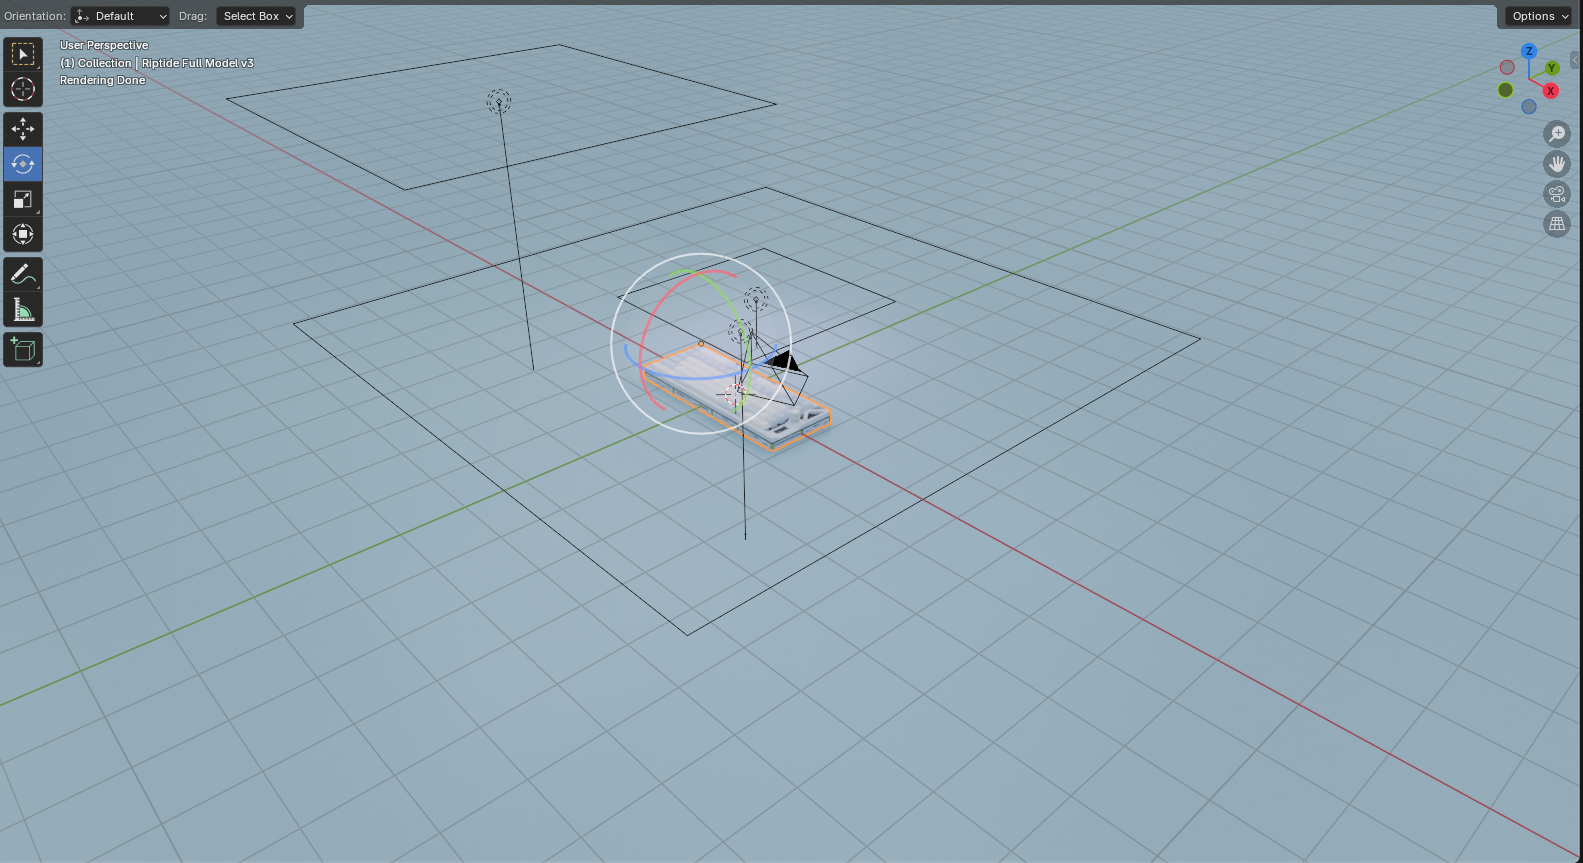The width and height of the screenshot is (1583, 863).
Task: Select the Rotate tool
Action: click(x=22, y=164)
